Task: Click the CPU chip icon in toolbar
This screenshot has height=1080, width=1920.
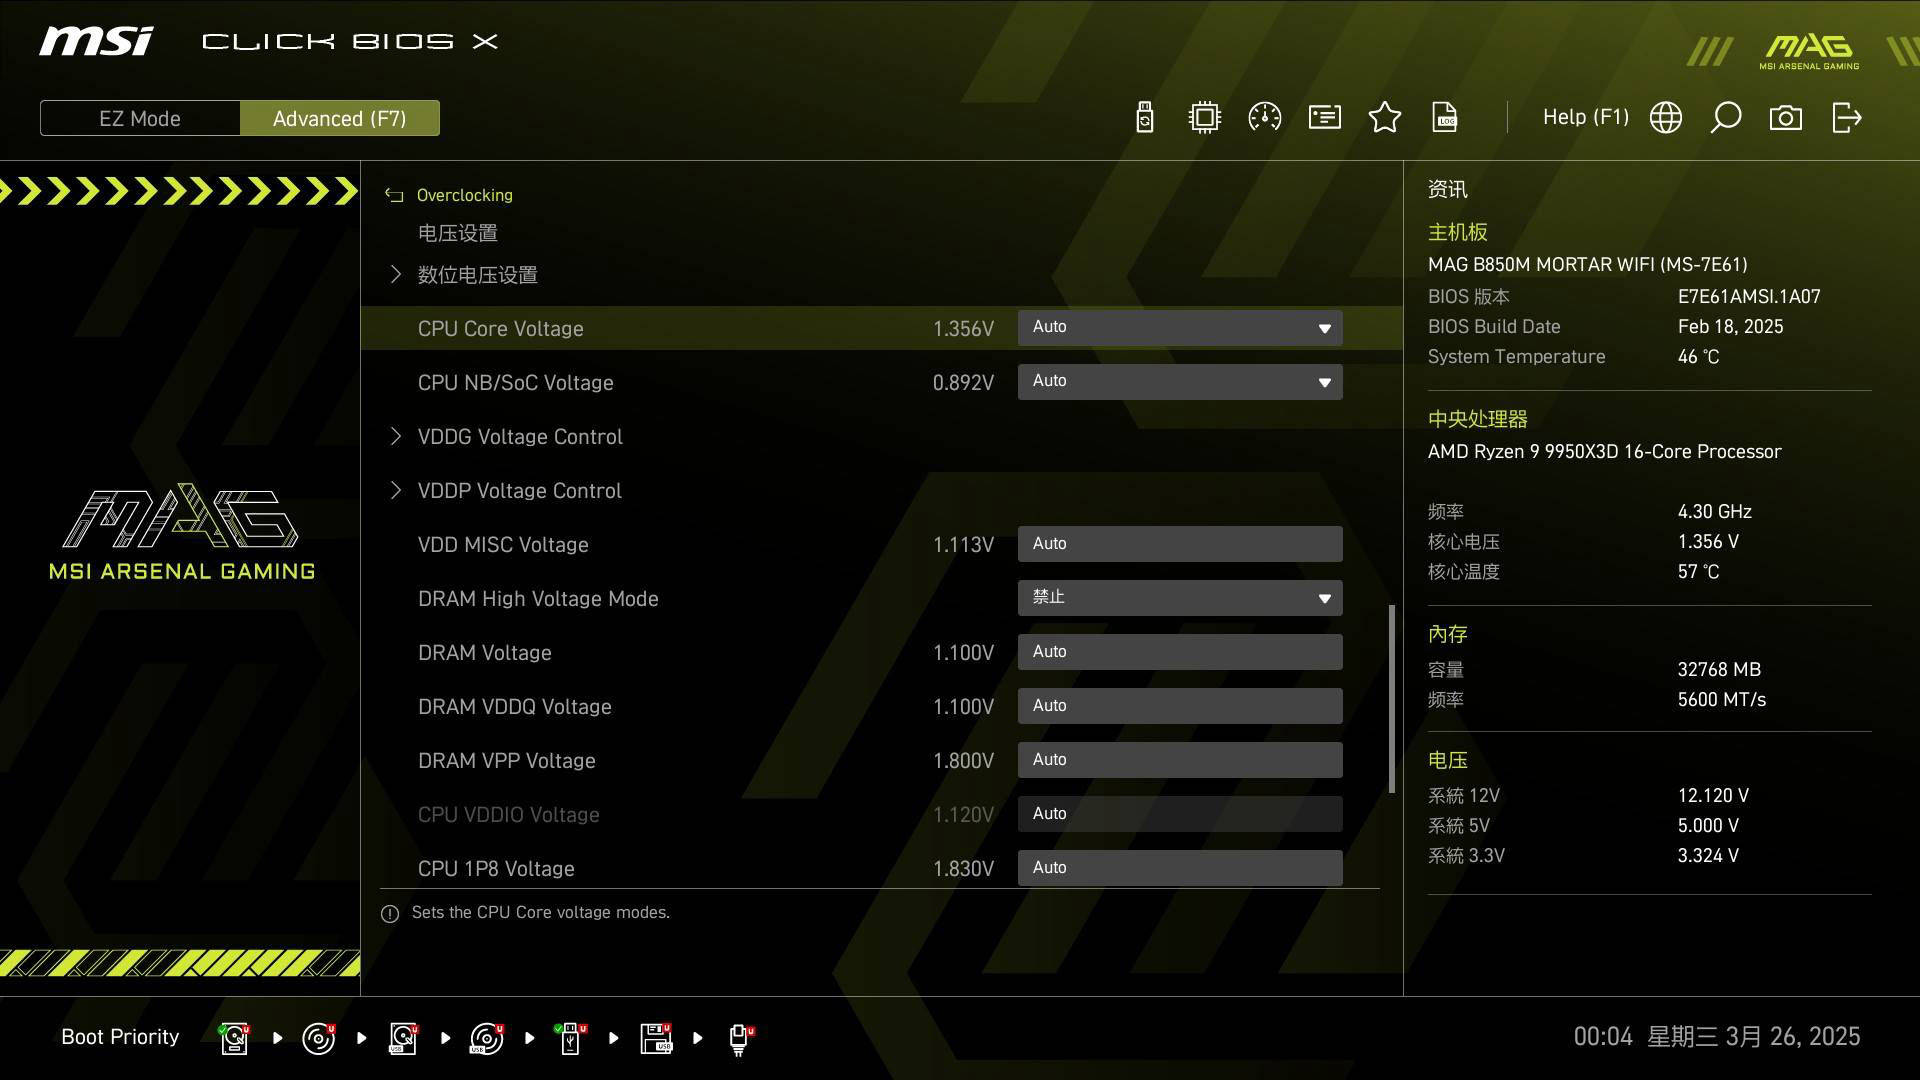Action: (x=1205, y=118)
